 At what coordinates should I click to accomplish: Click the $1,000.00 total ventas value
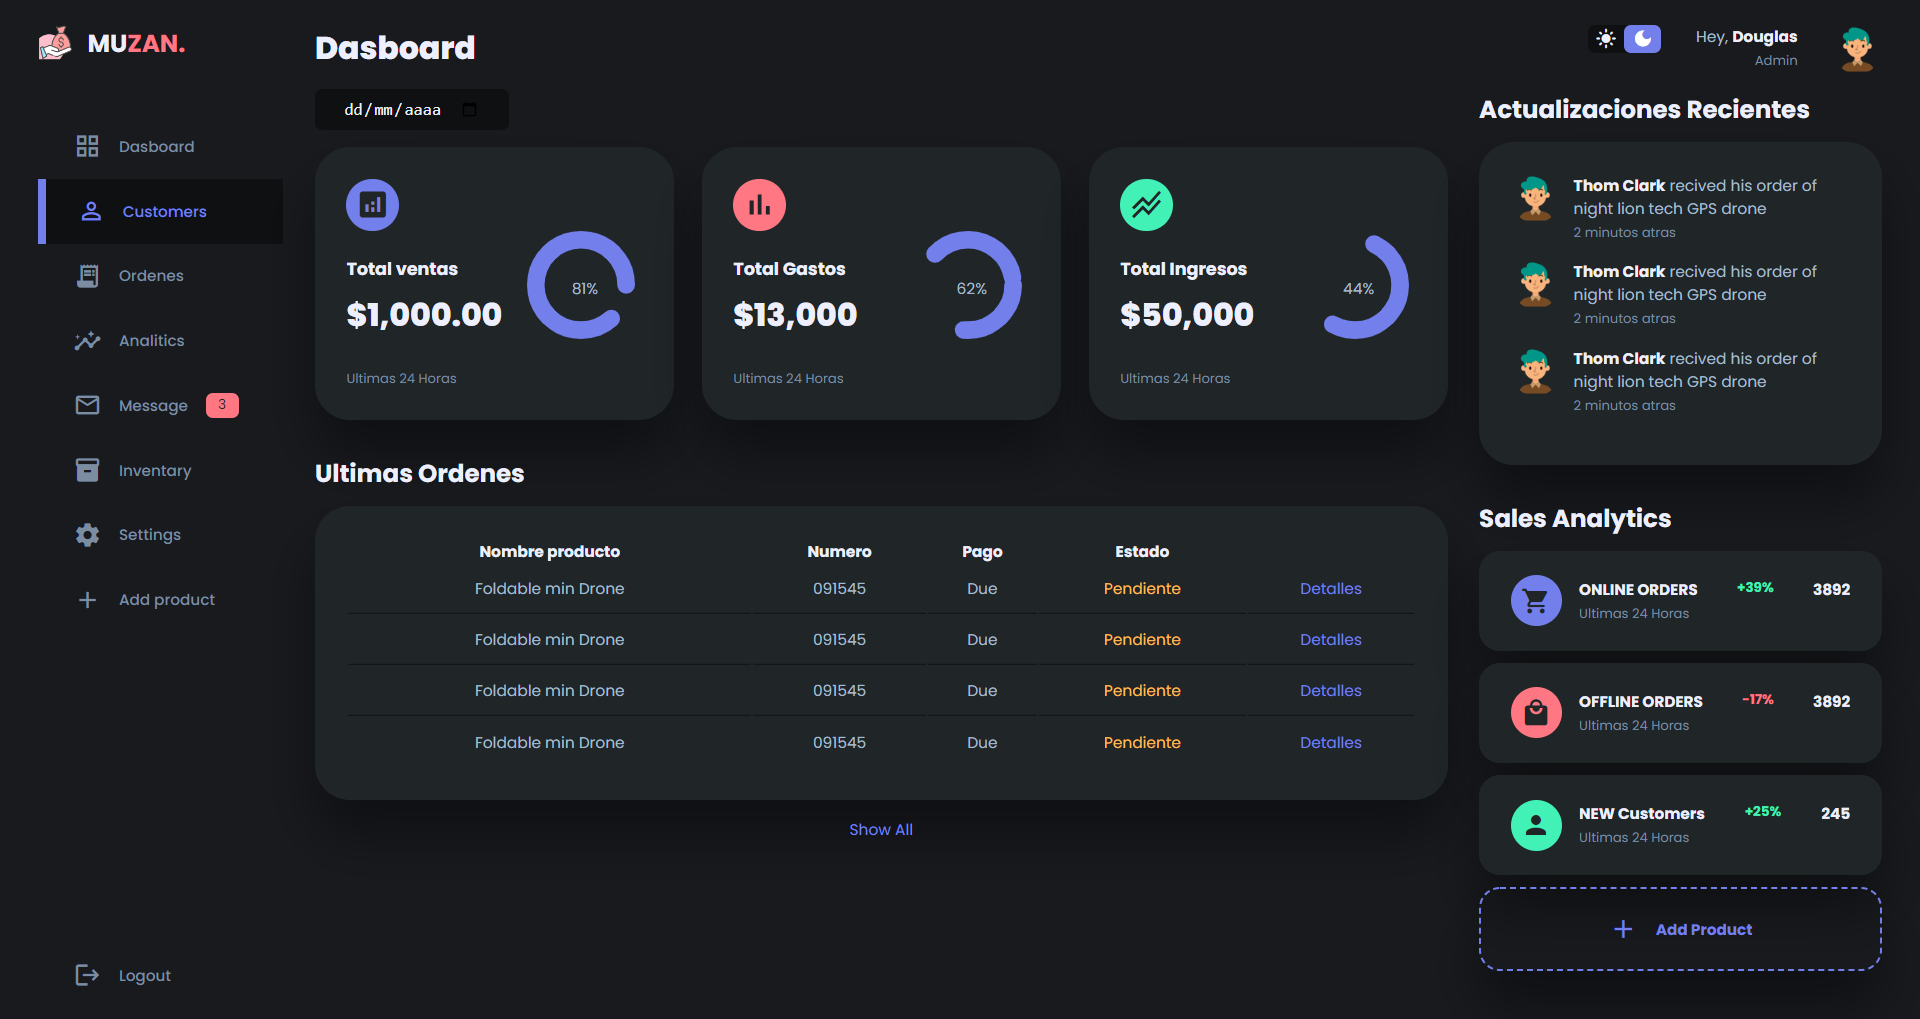pyautogui.click(x=424, y=315)
